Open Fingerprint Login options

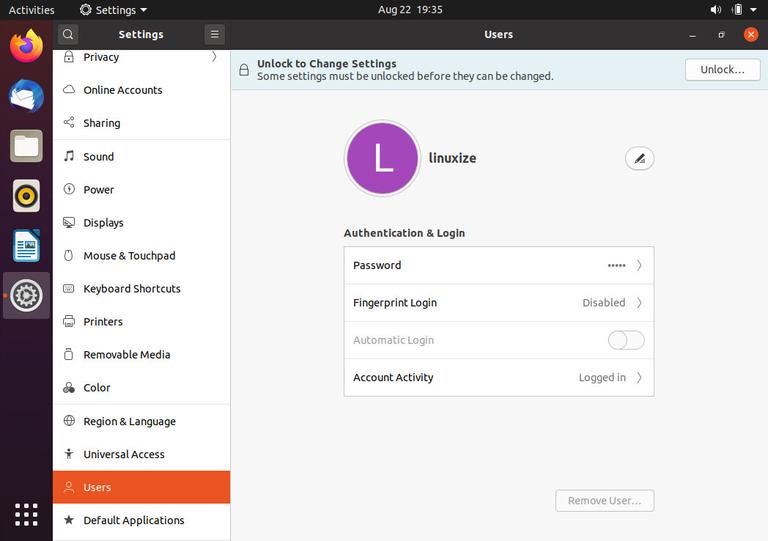(498, 303)
